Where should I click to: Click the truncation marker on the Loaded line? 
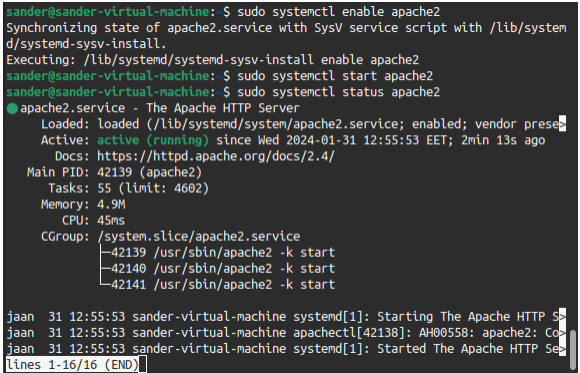562,124
